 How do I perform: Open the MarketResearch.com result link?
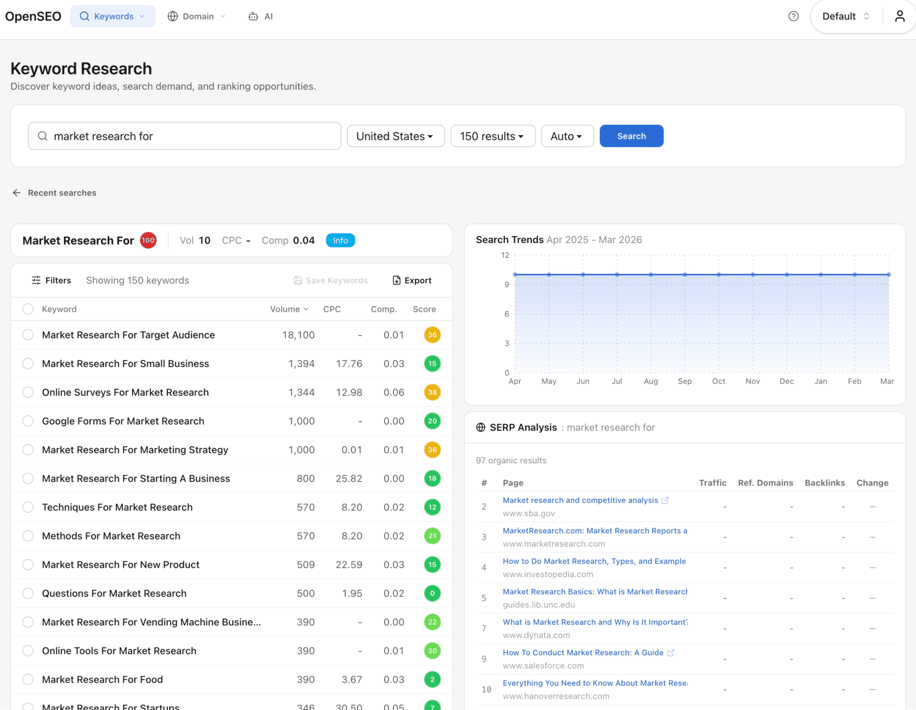(595, 531)
